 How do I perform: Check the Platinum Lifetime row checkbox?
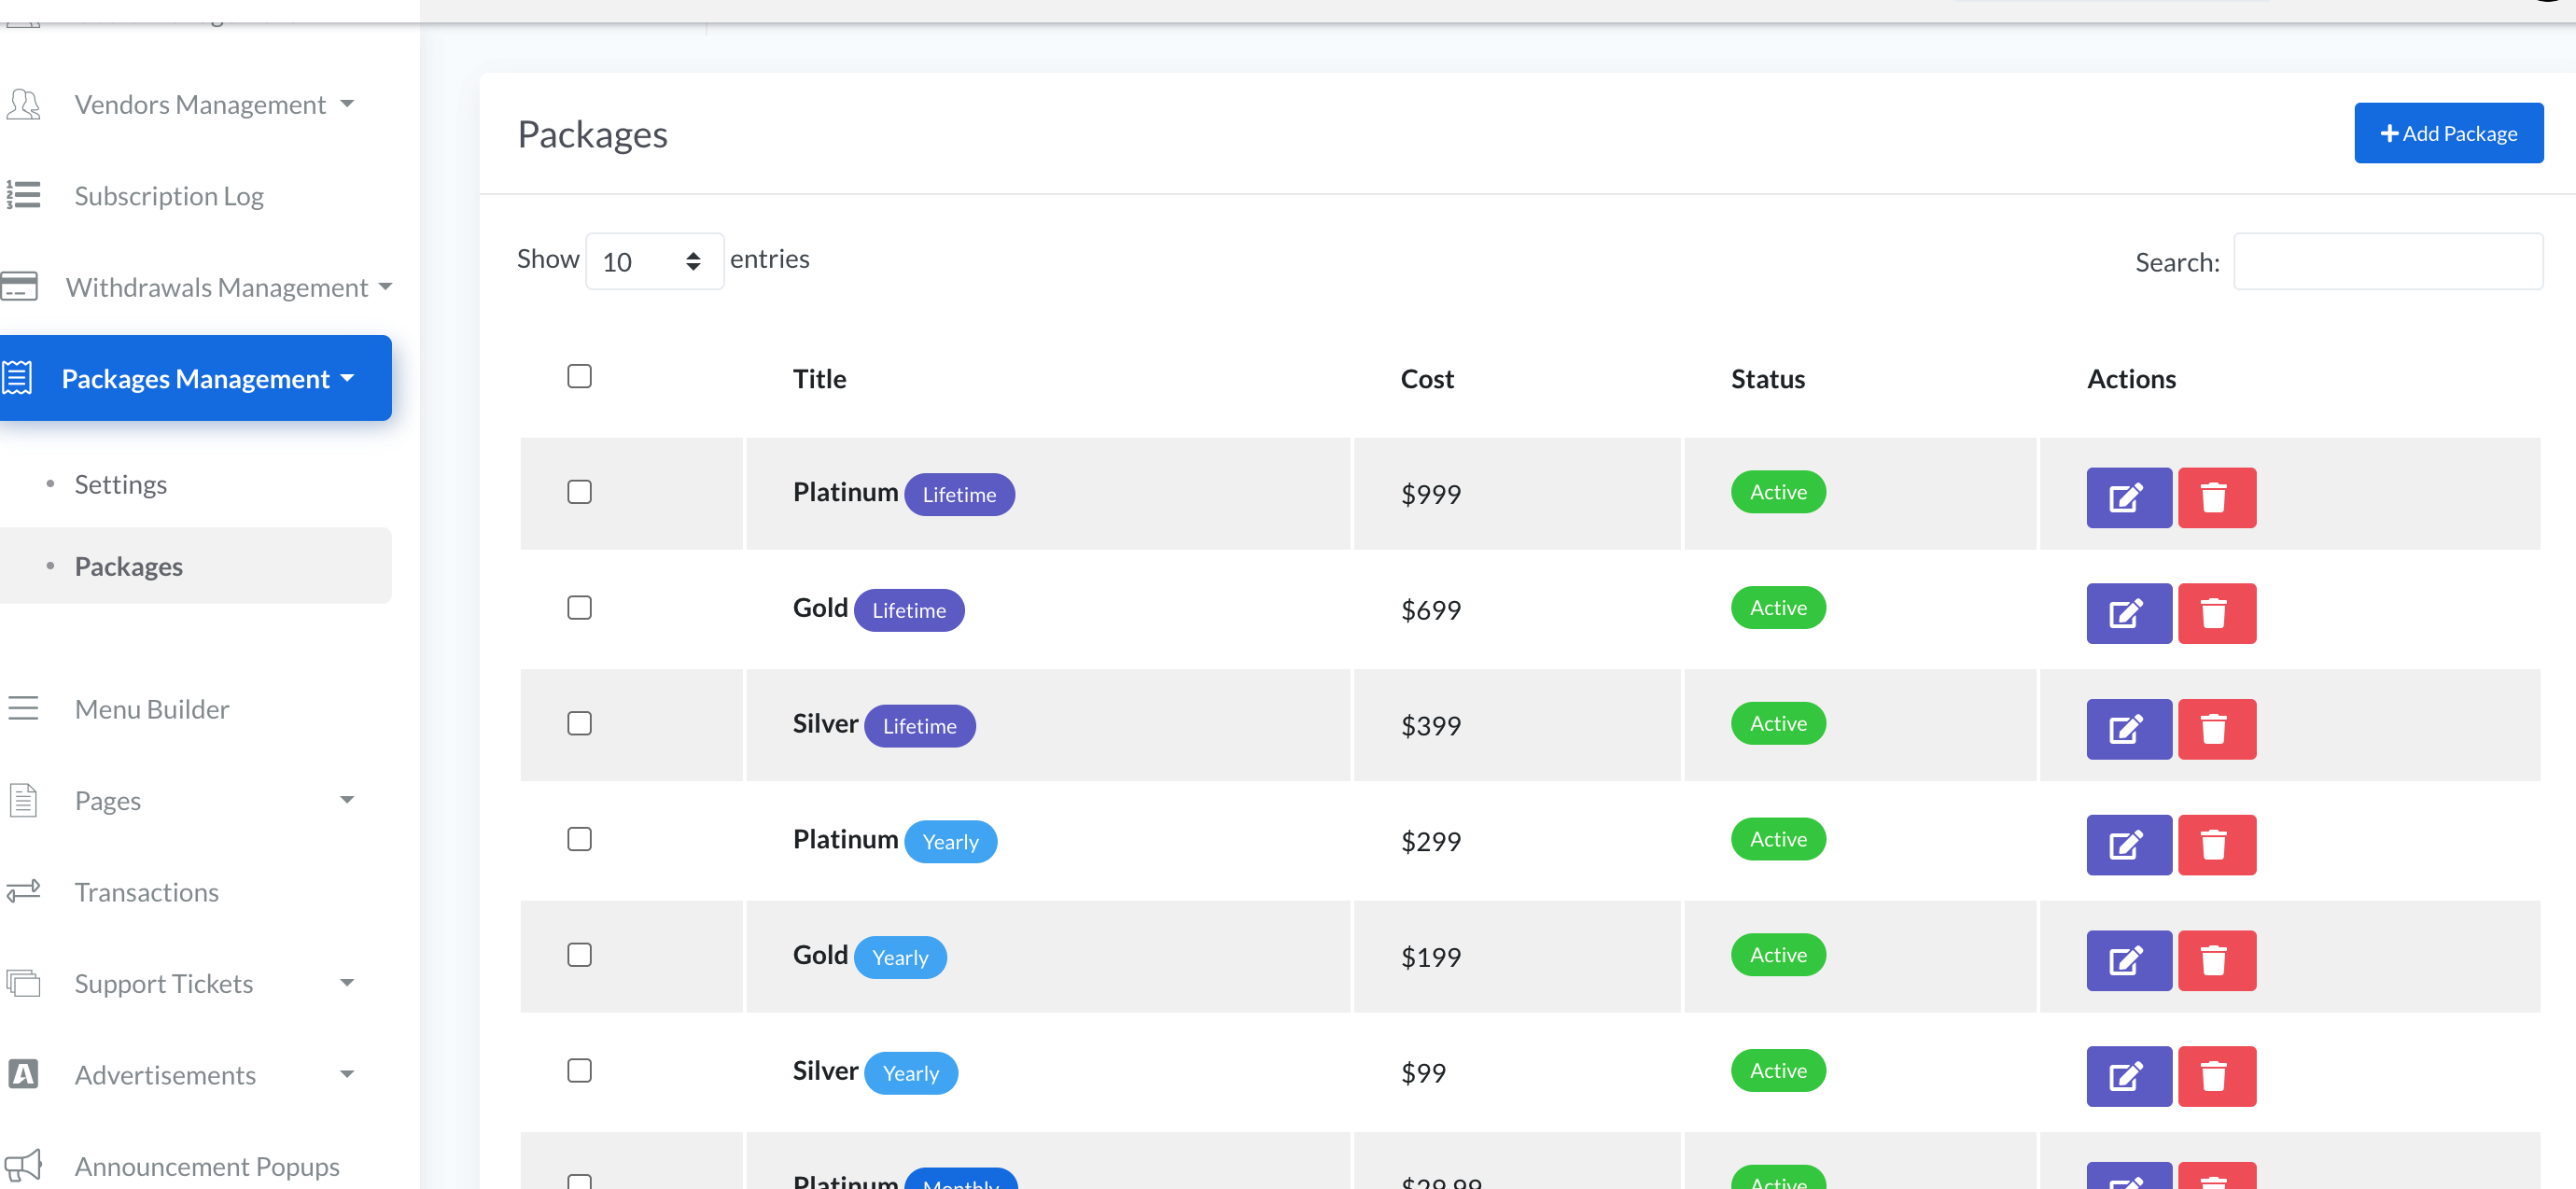pyautogui.click(x=579, y=492)
